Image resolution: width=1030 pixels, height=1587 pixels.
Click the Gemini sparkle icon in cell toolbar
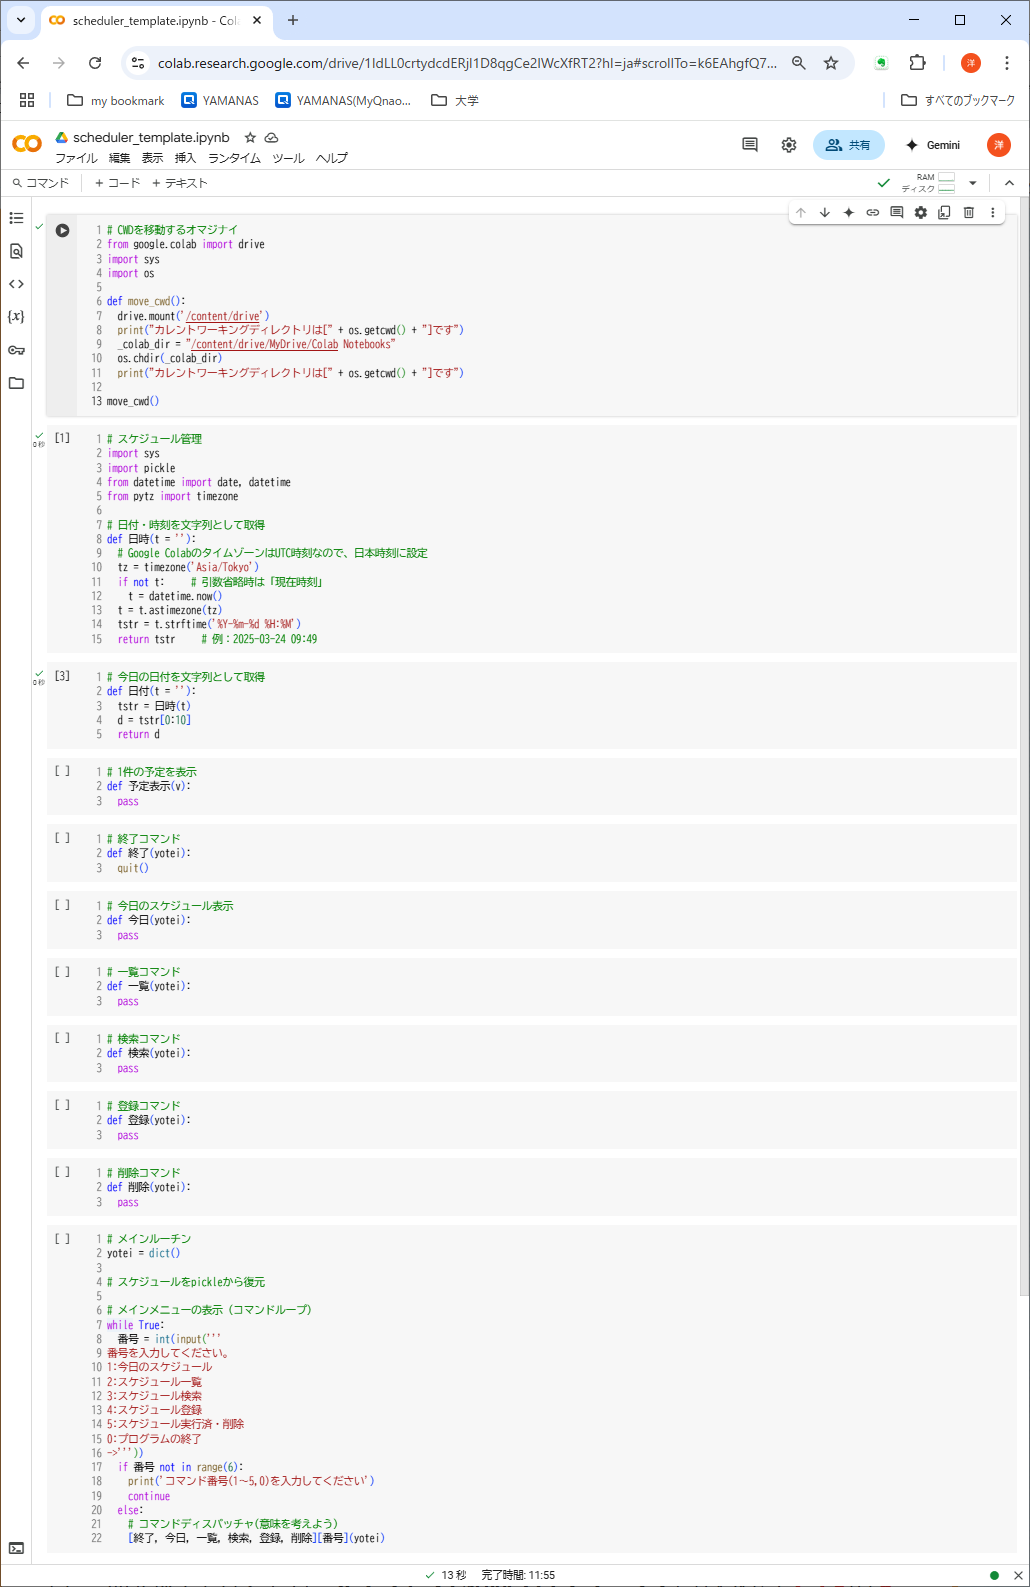(x=849, y=212)
